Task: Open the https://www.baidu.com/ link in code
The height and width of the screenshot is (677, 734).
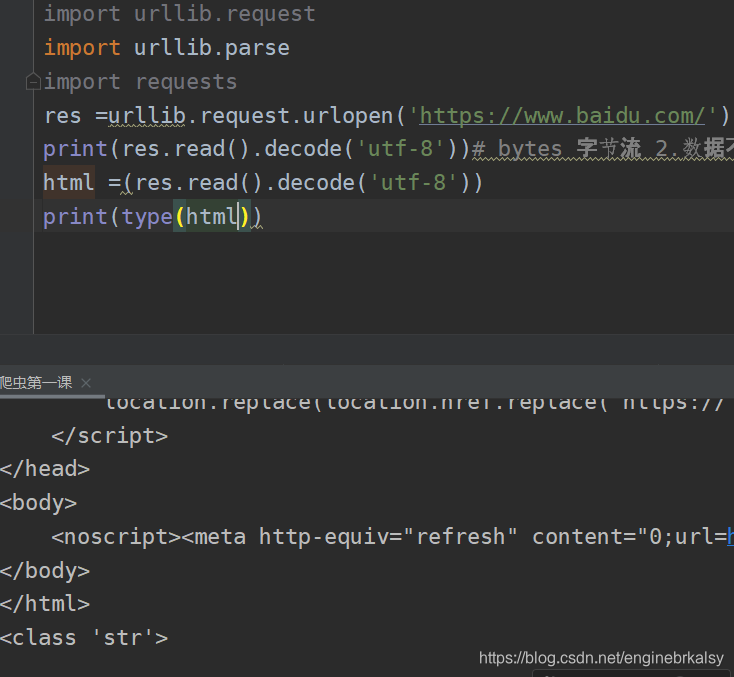Action: click(x=562, y=115)
